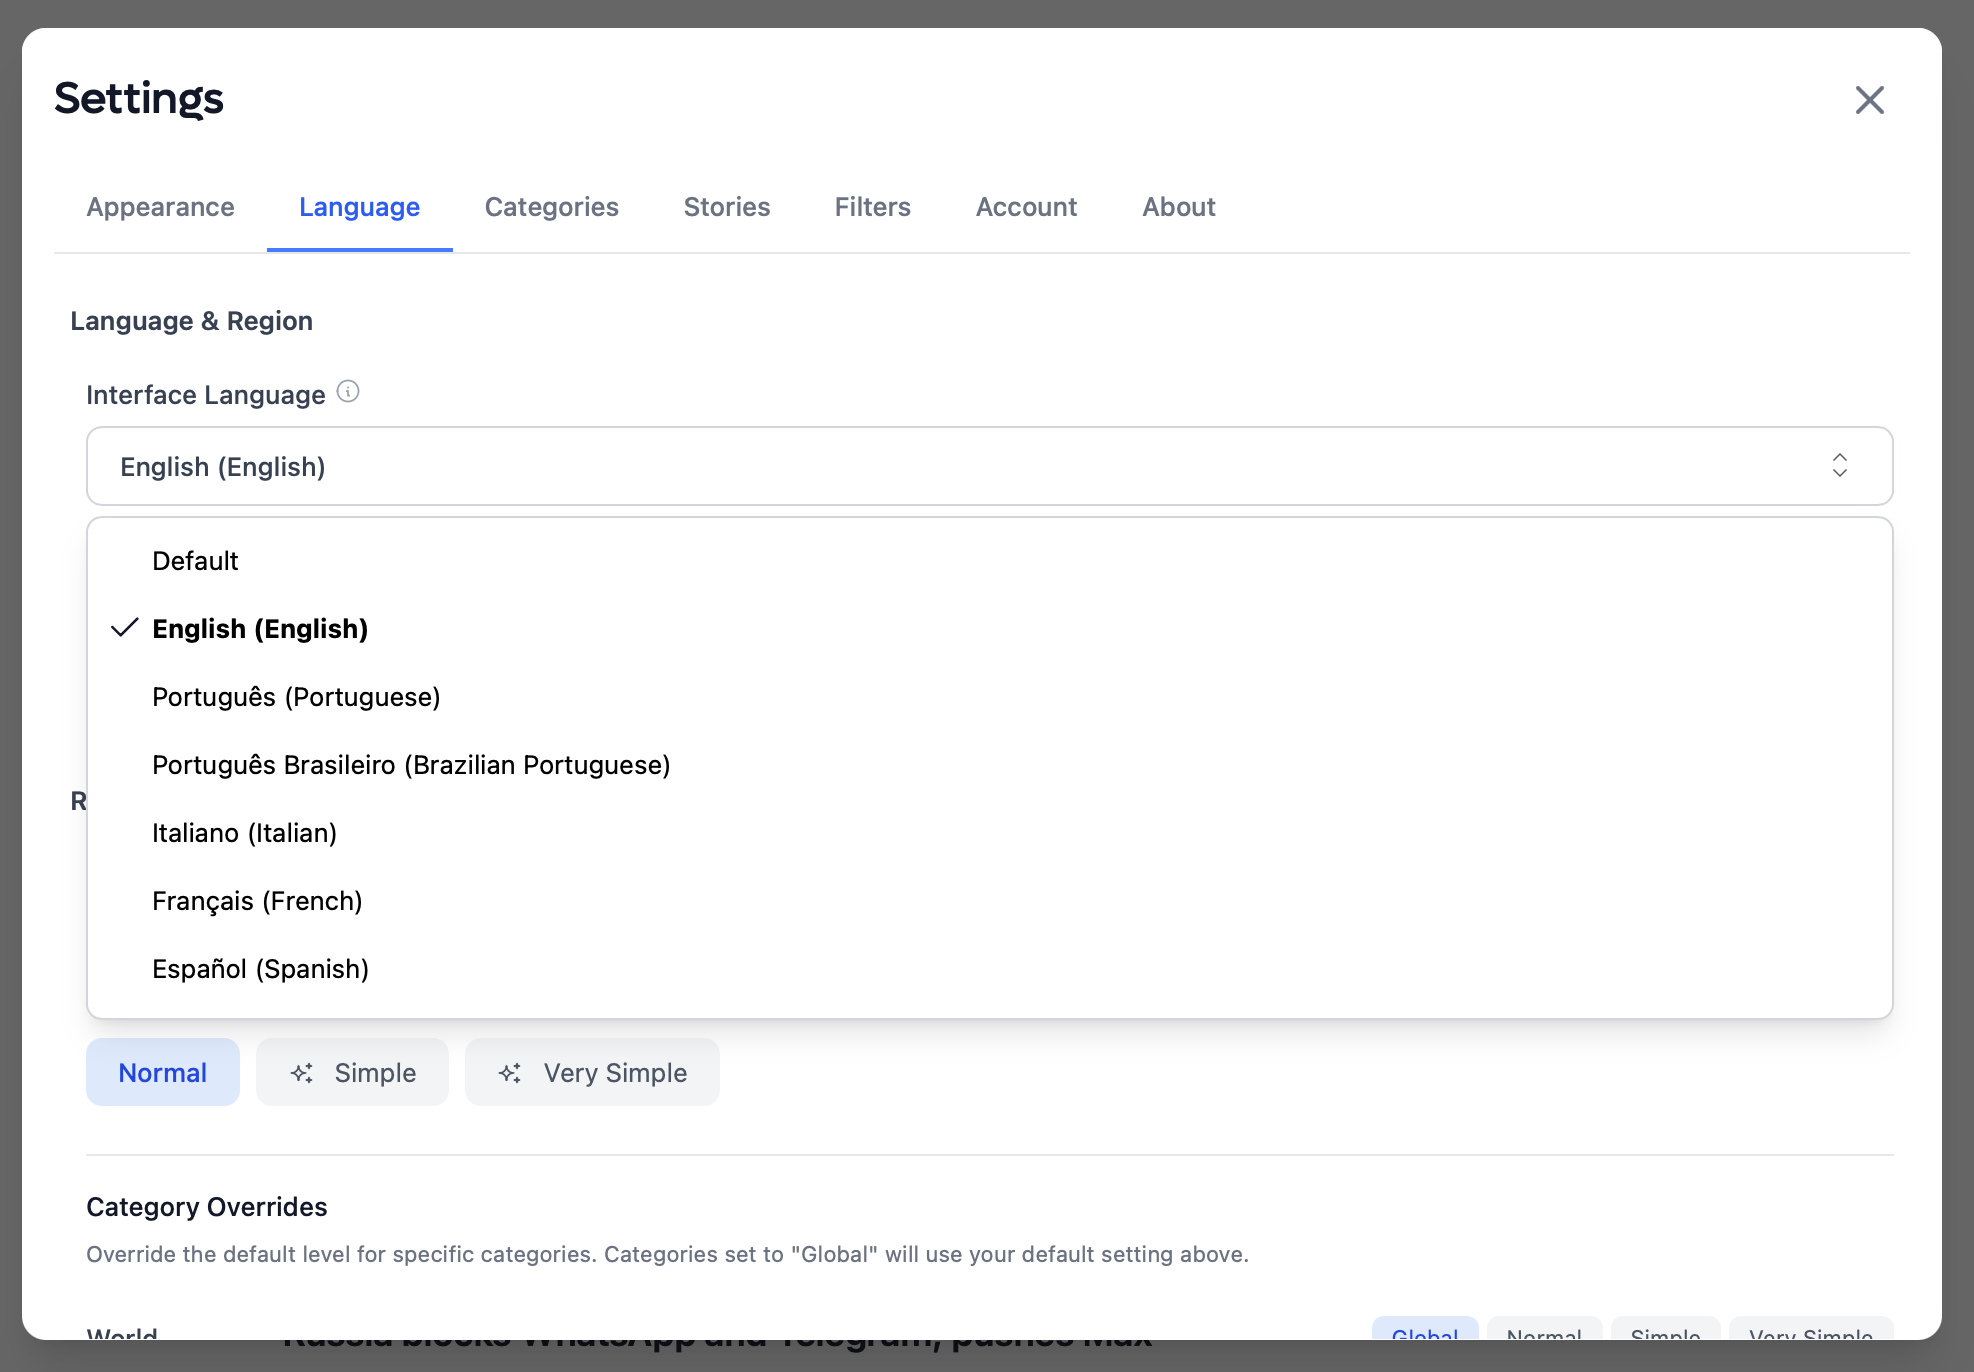Open the Categories tab
This screenshot has width=1974, height=1372.
(x=551, y=207)
